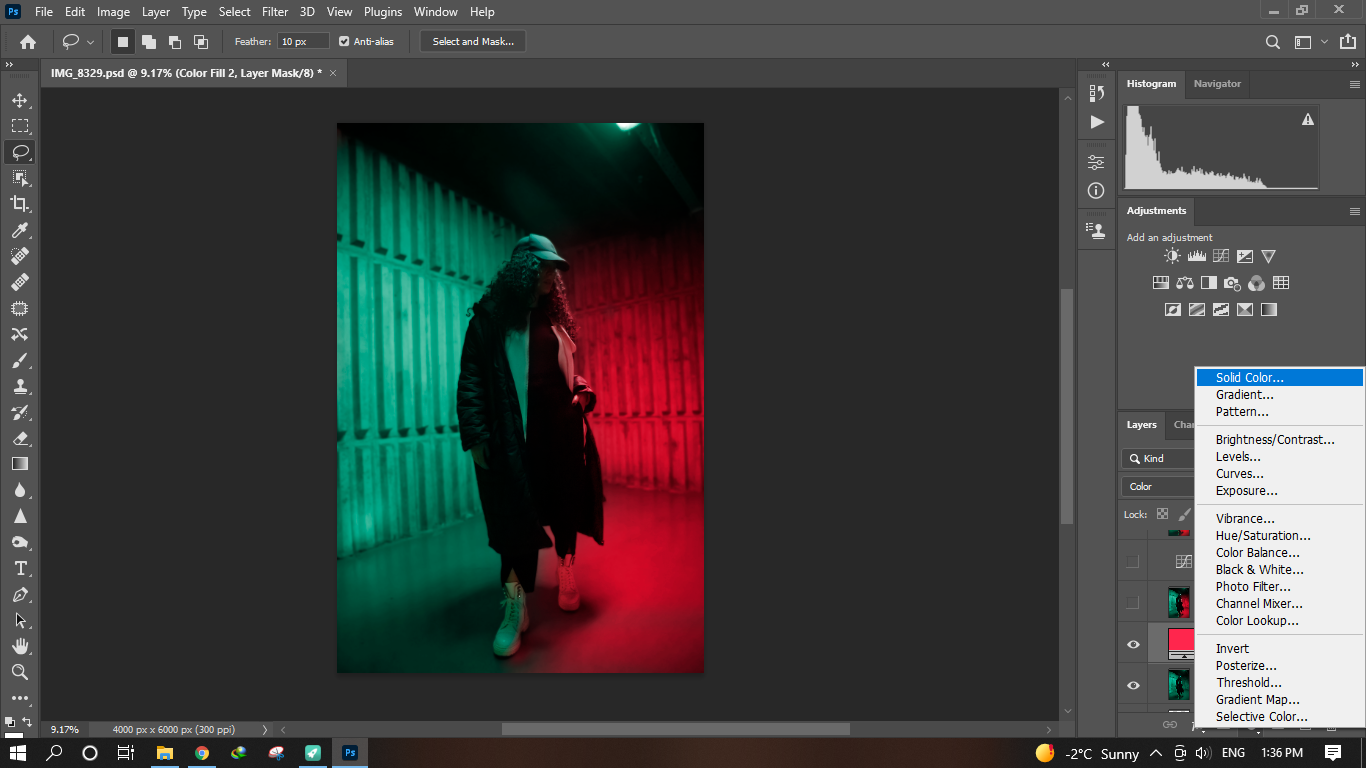Hide the red Color Fill layer
The width and height of the screenshot is (1366, 768).
coord(1133,645)
